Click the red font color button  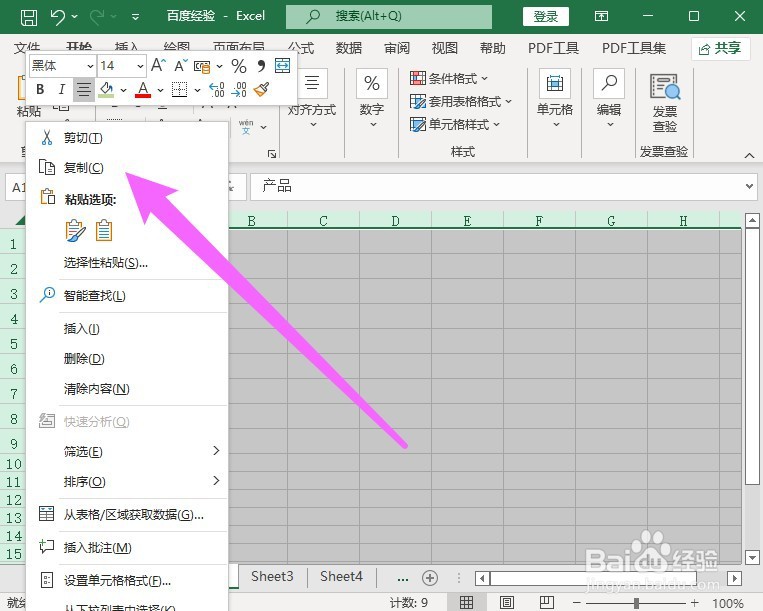(143, 90)
